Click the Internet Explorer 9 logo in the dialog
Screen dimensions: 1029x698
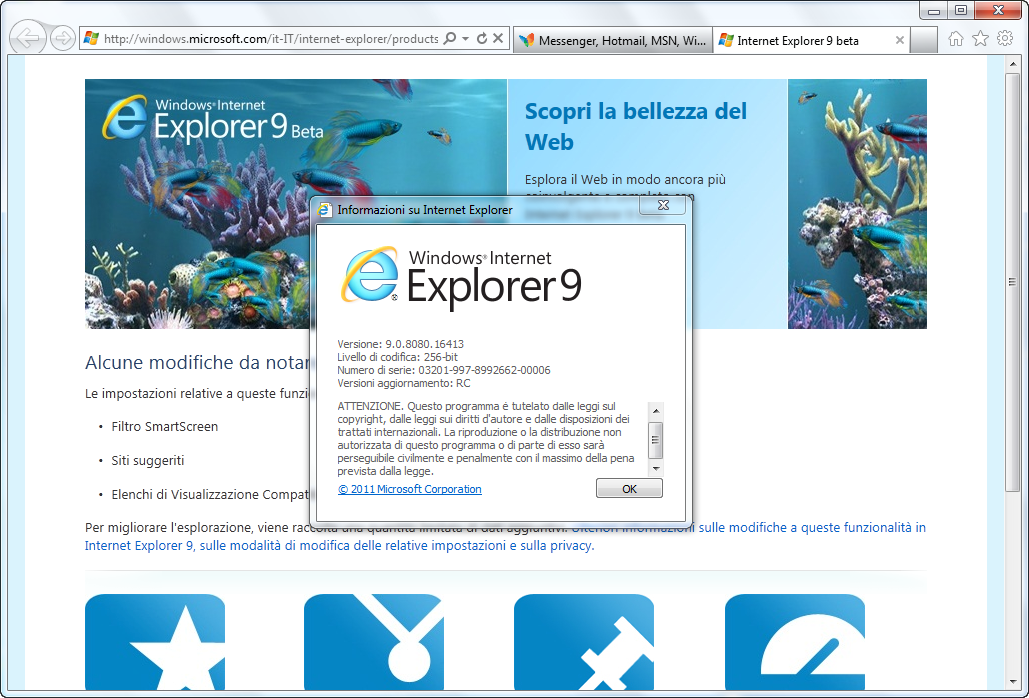pyautogui.click(x=461, y=277)
